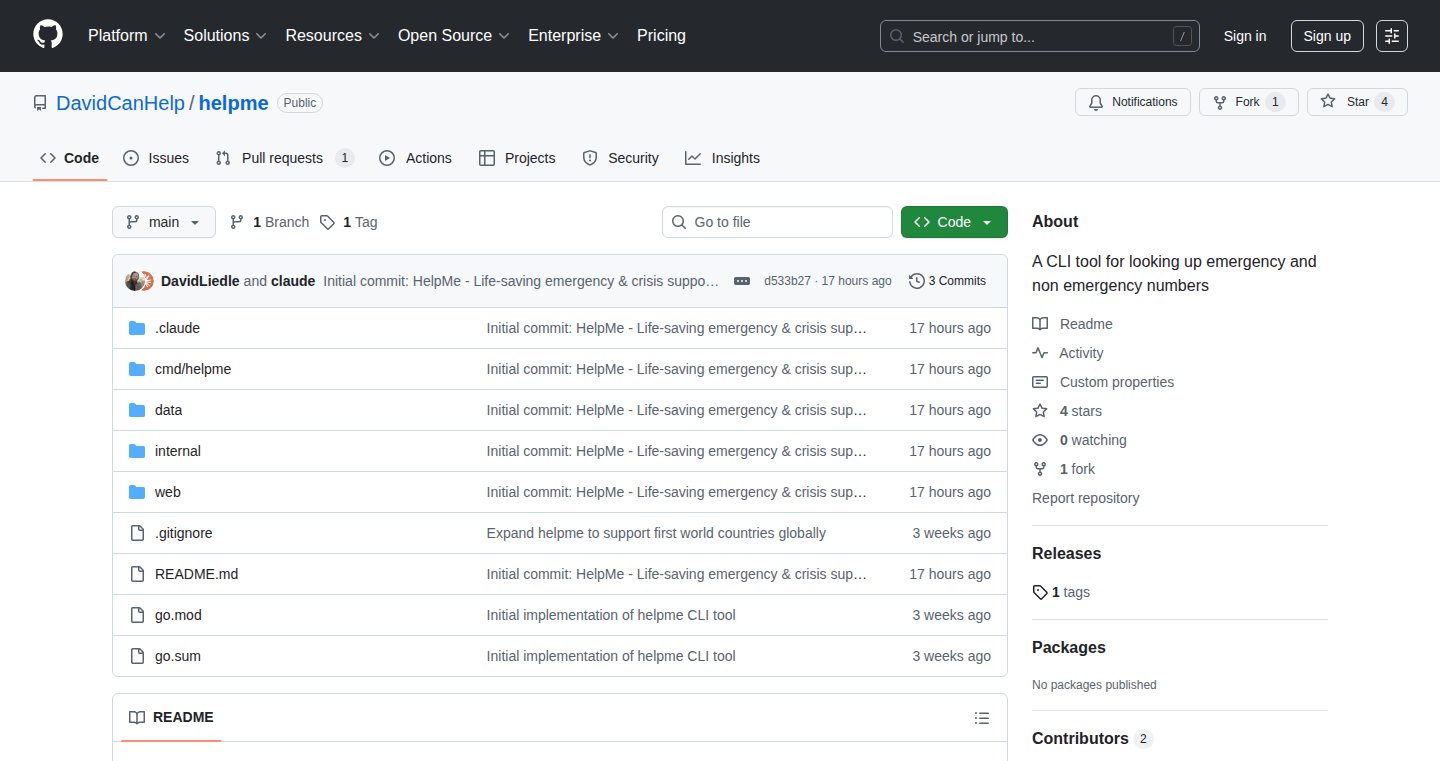Image resolution: width=1440 pixels, height=761 pixels.
Task: Click the go.mod file icon
Action: pos(137,615)
